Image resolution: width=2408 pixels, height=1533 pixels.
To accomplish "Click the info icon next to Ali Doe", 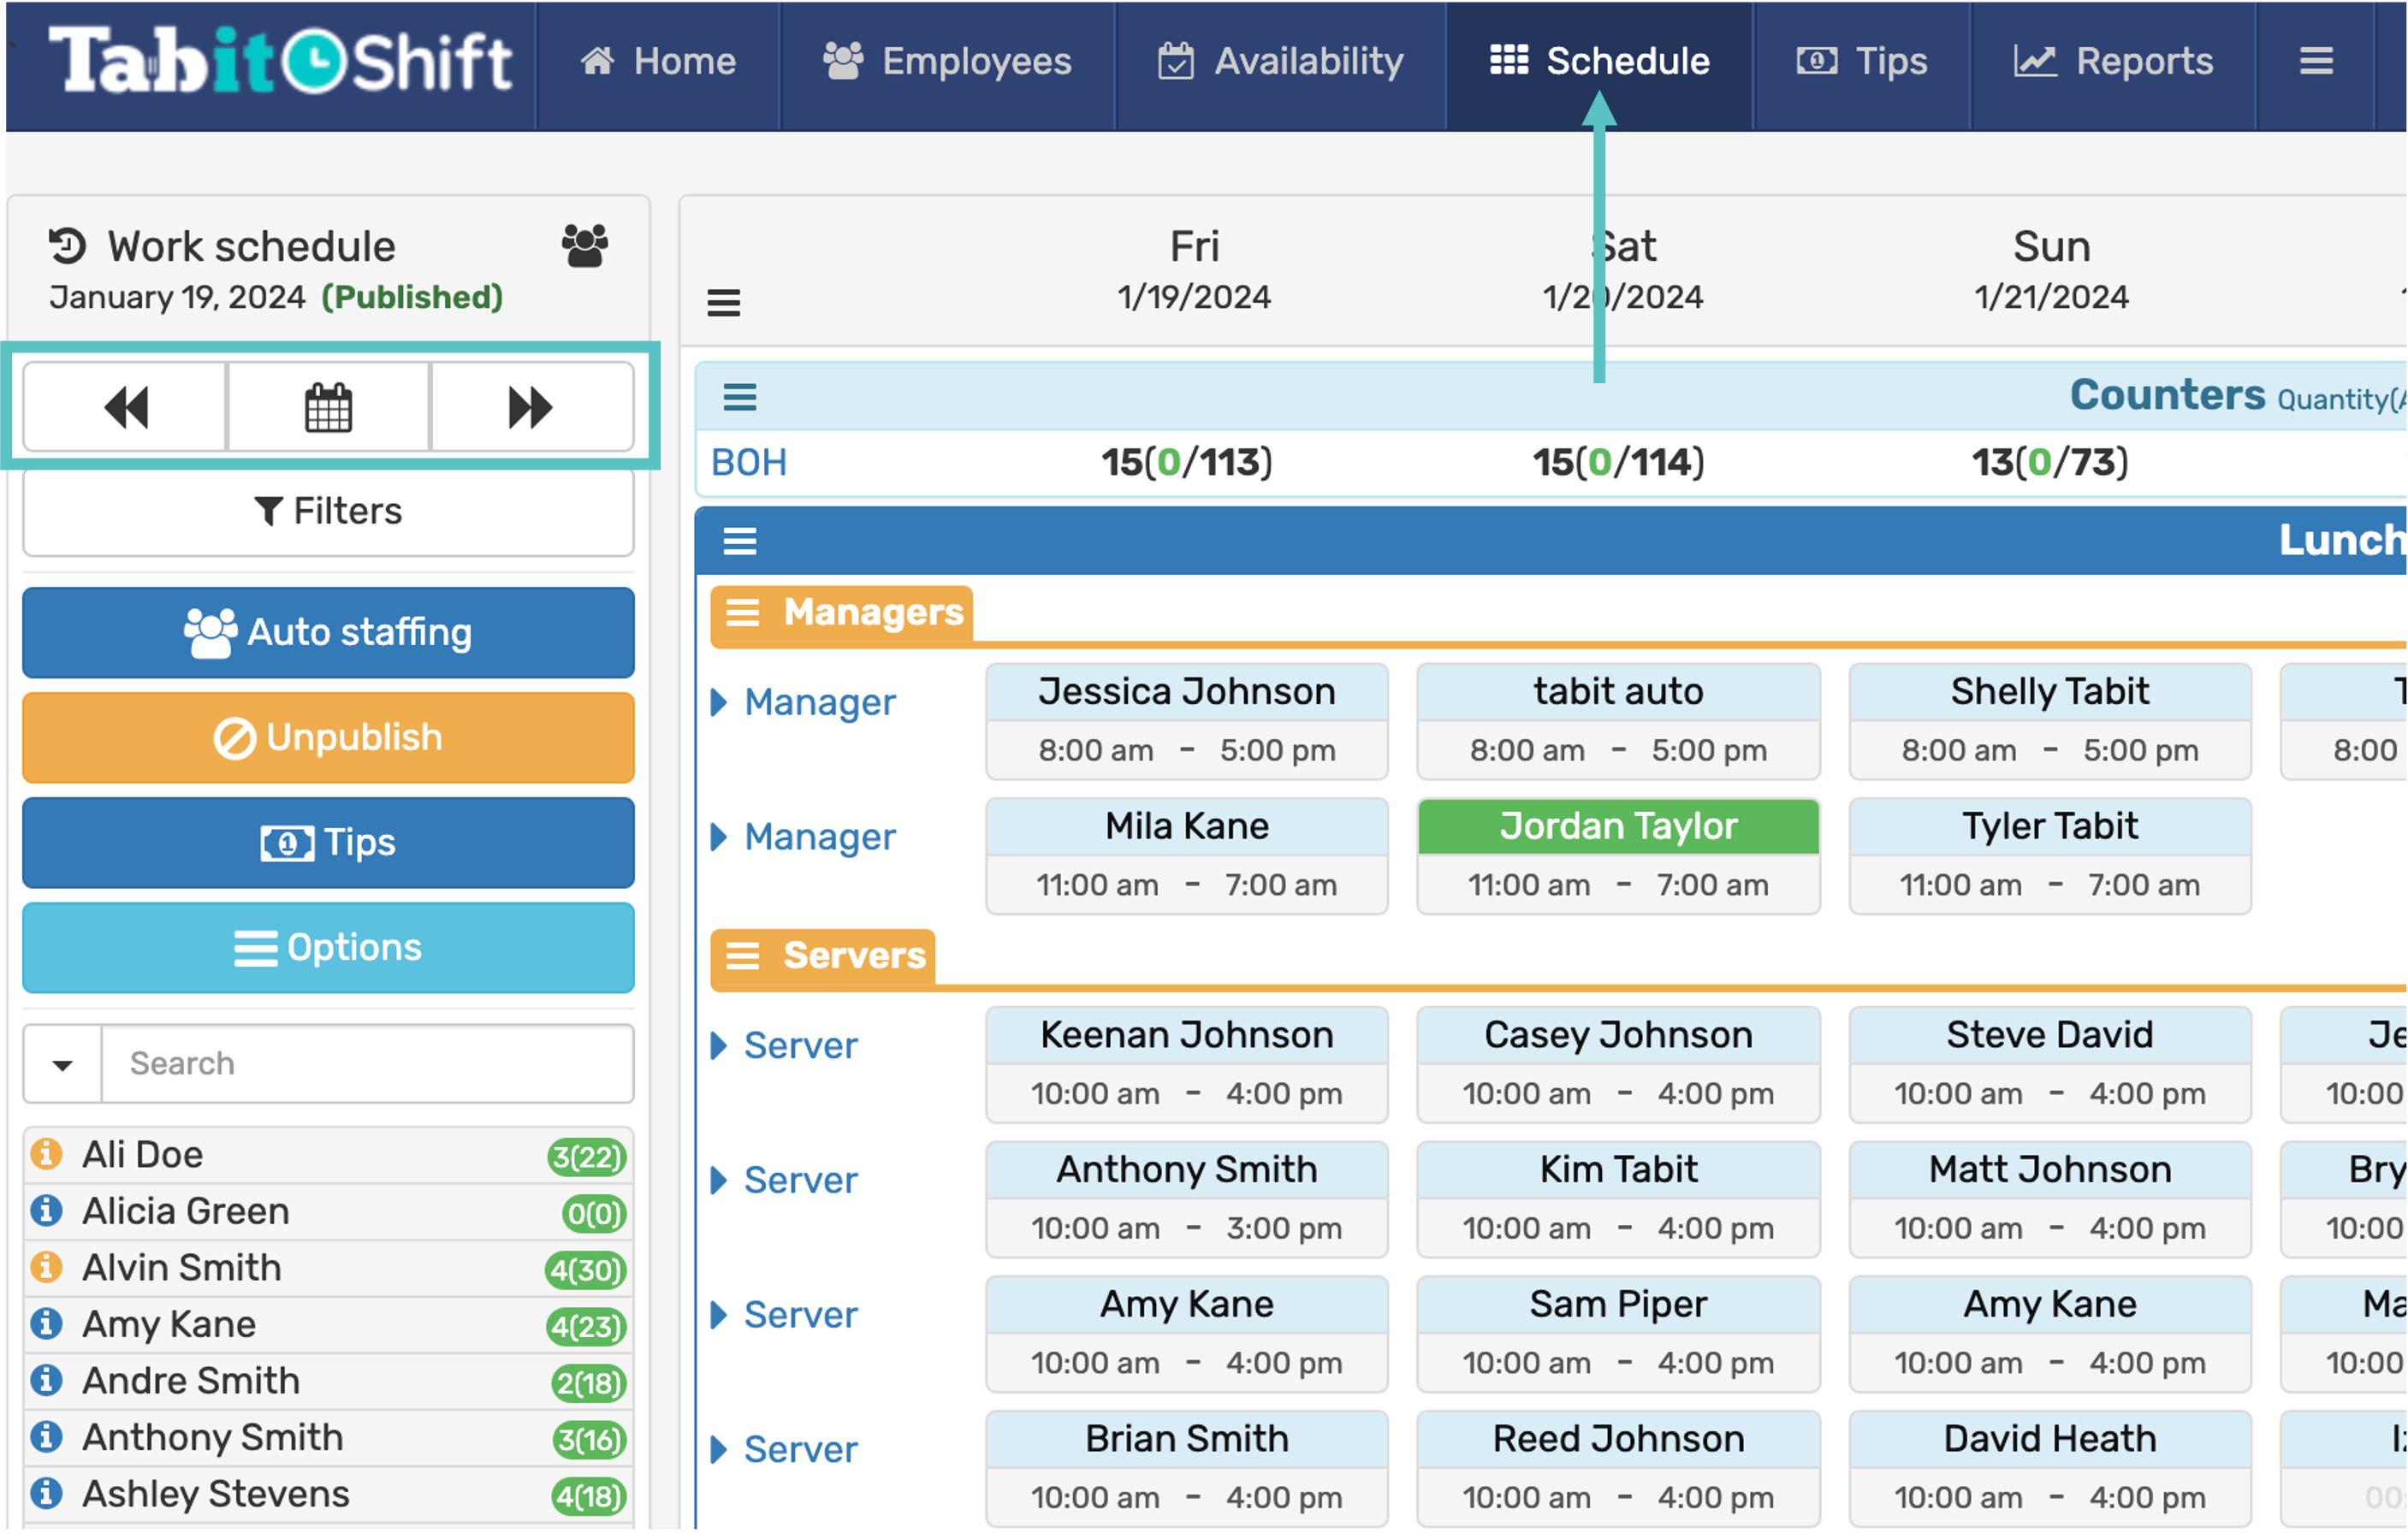I will pyautogui.click(x=46, y=1154).
